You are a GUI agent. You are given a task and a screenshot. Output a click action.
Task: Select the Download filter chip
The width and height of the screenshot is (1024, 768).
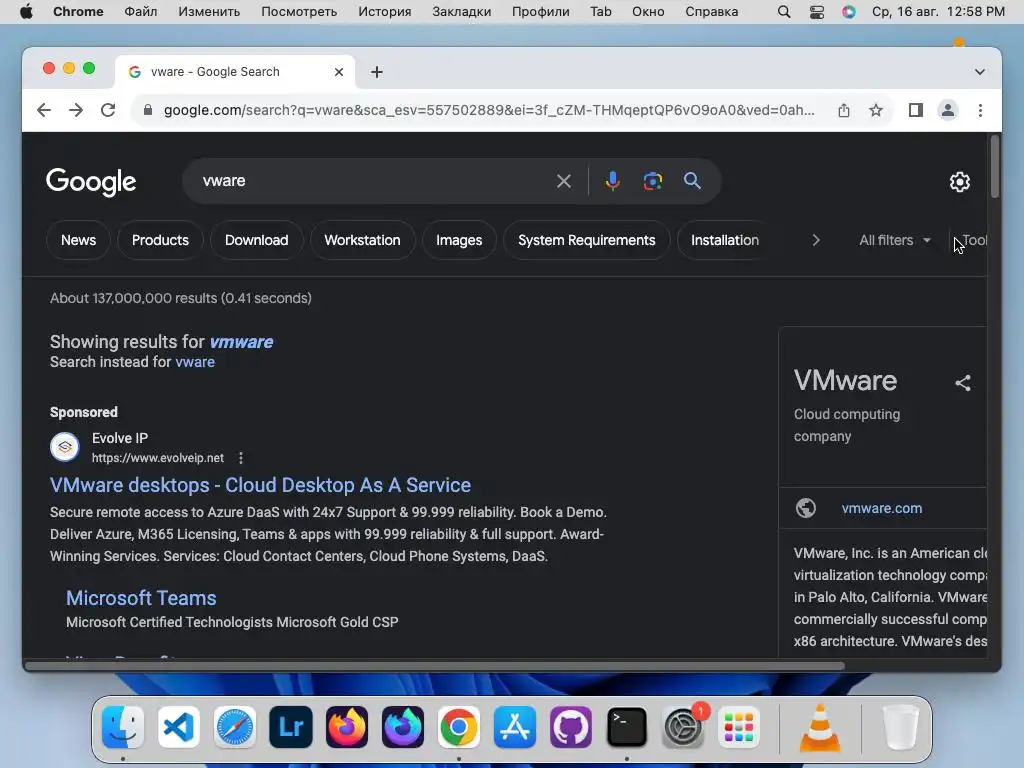[257, 240]
